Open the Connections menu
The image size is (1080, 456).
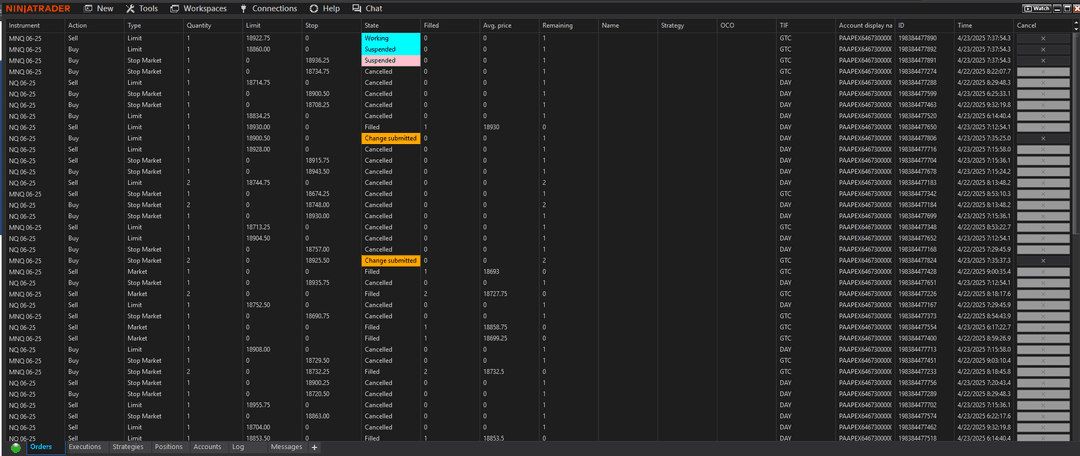269,8
